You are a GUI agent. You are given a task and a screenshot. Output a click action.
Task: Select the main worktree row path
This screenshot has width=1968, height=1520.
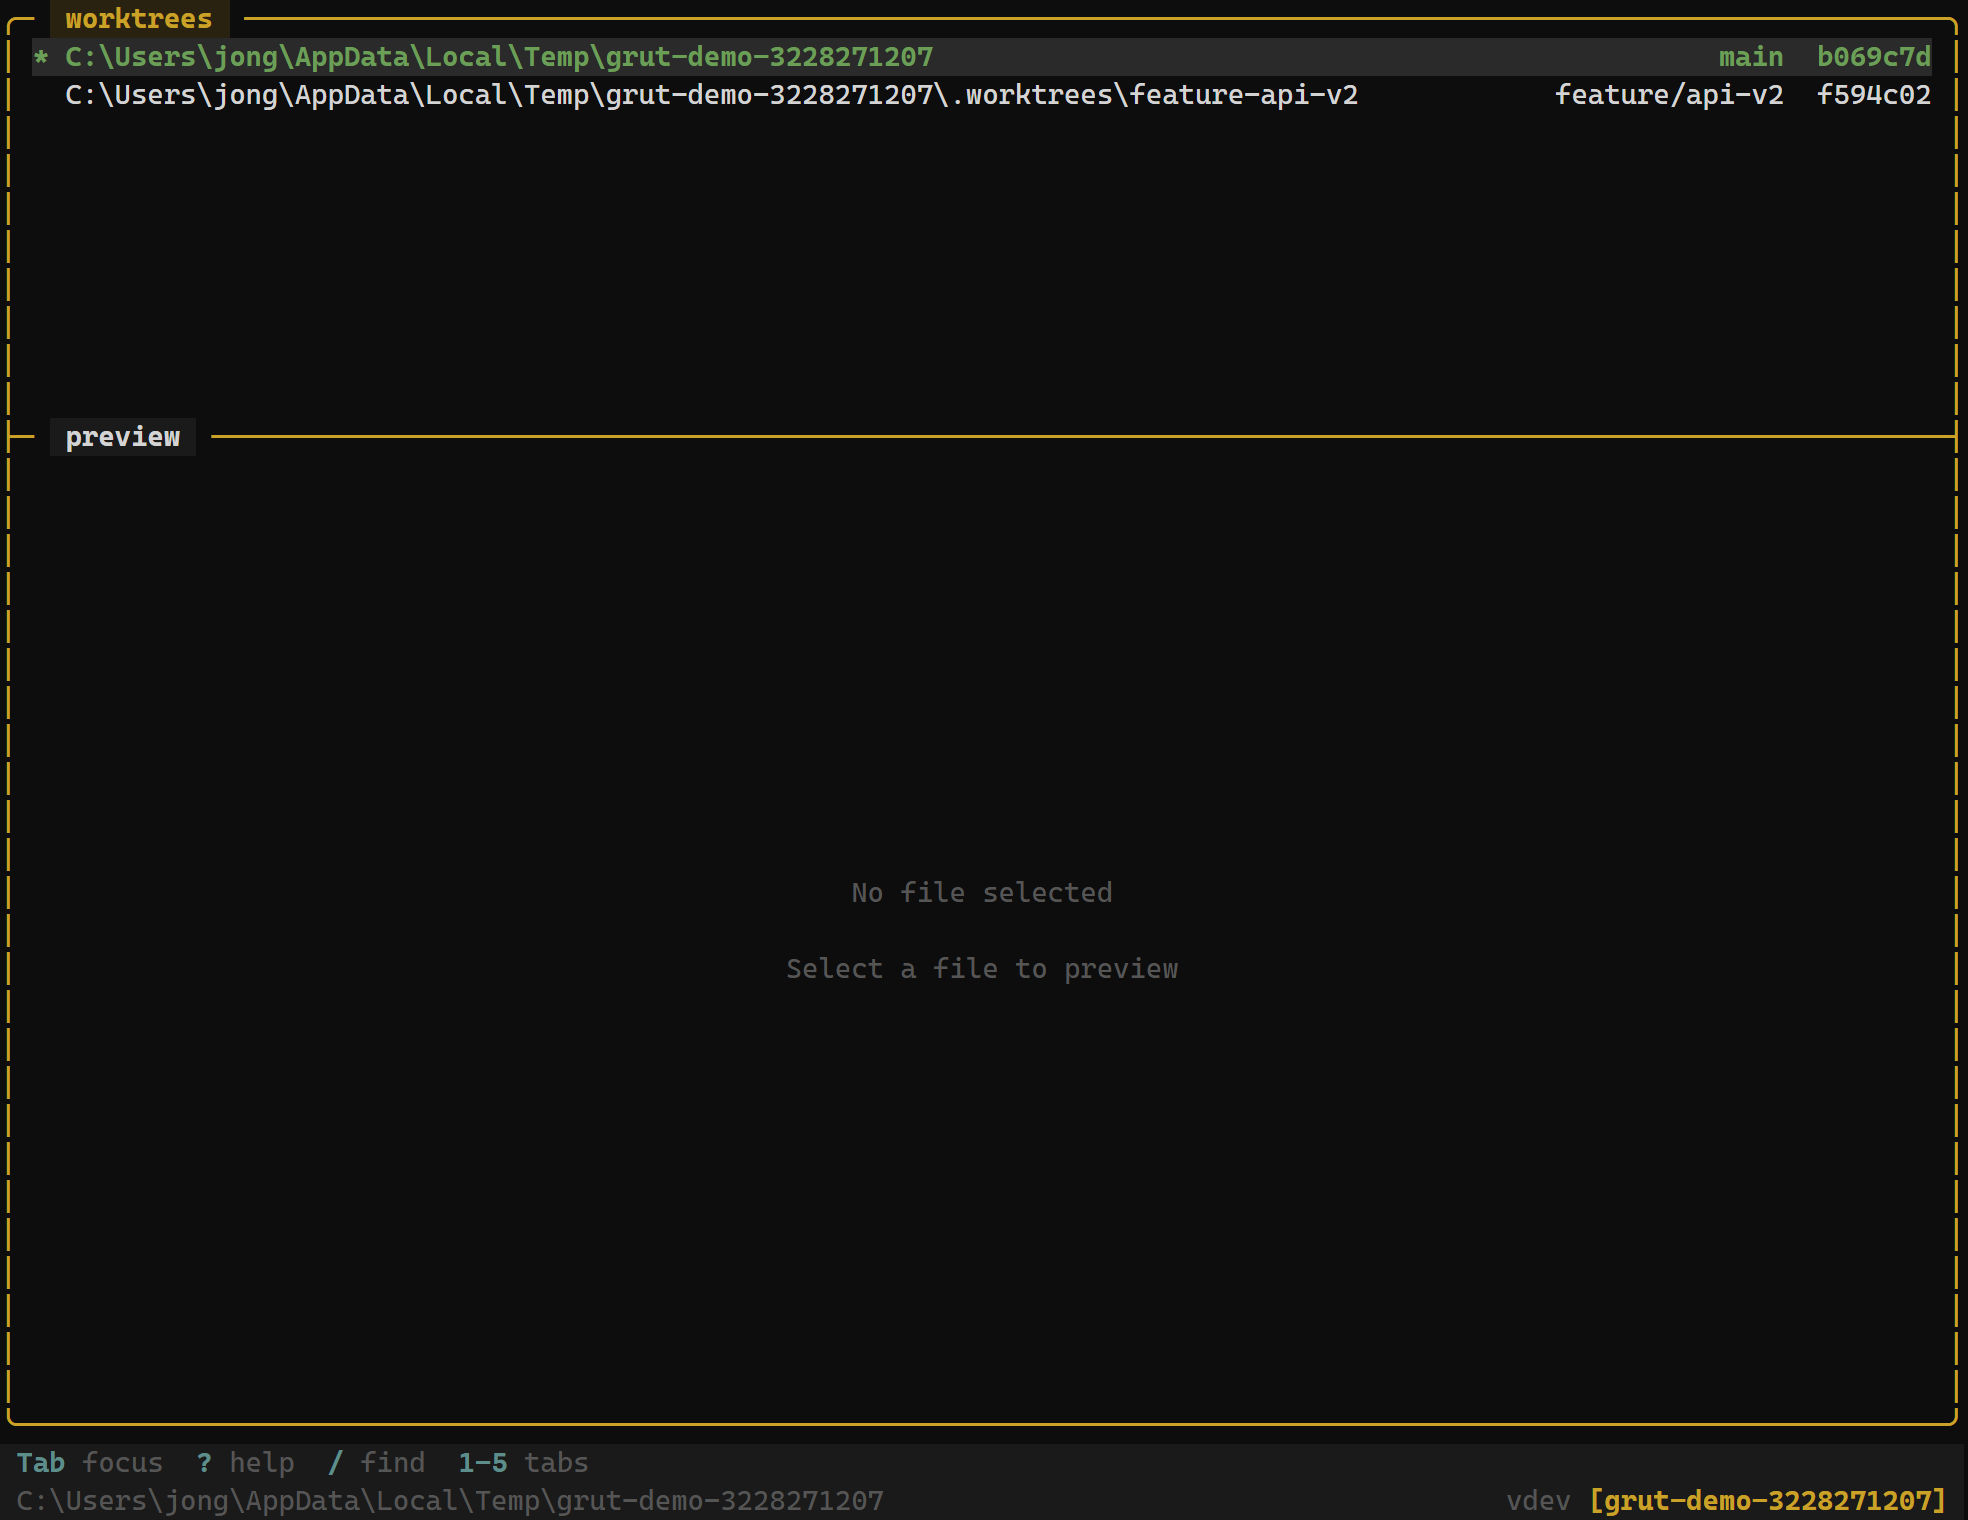pos(499,57)
